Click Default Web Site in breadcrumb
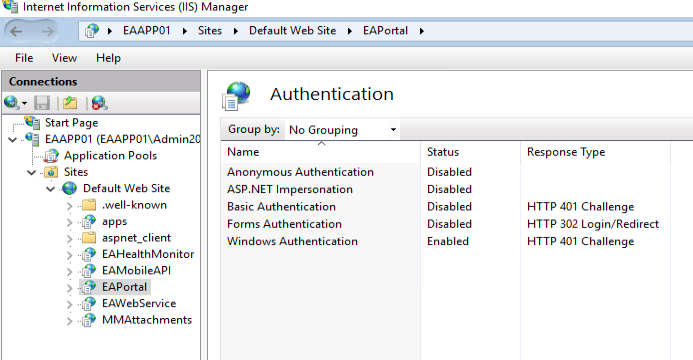This screenshot has height=360, width=693. (x=293, y=30)
